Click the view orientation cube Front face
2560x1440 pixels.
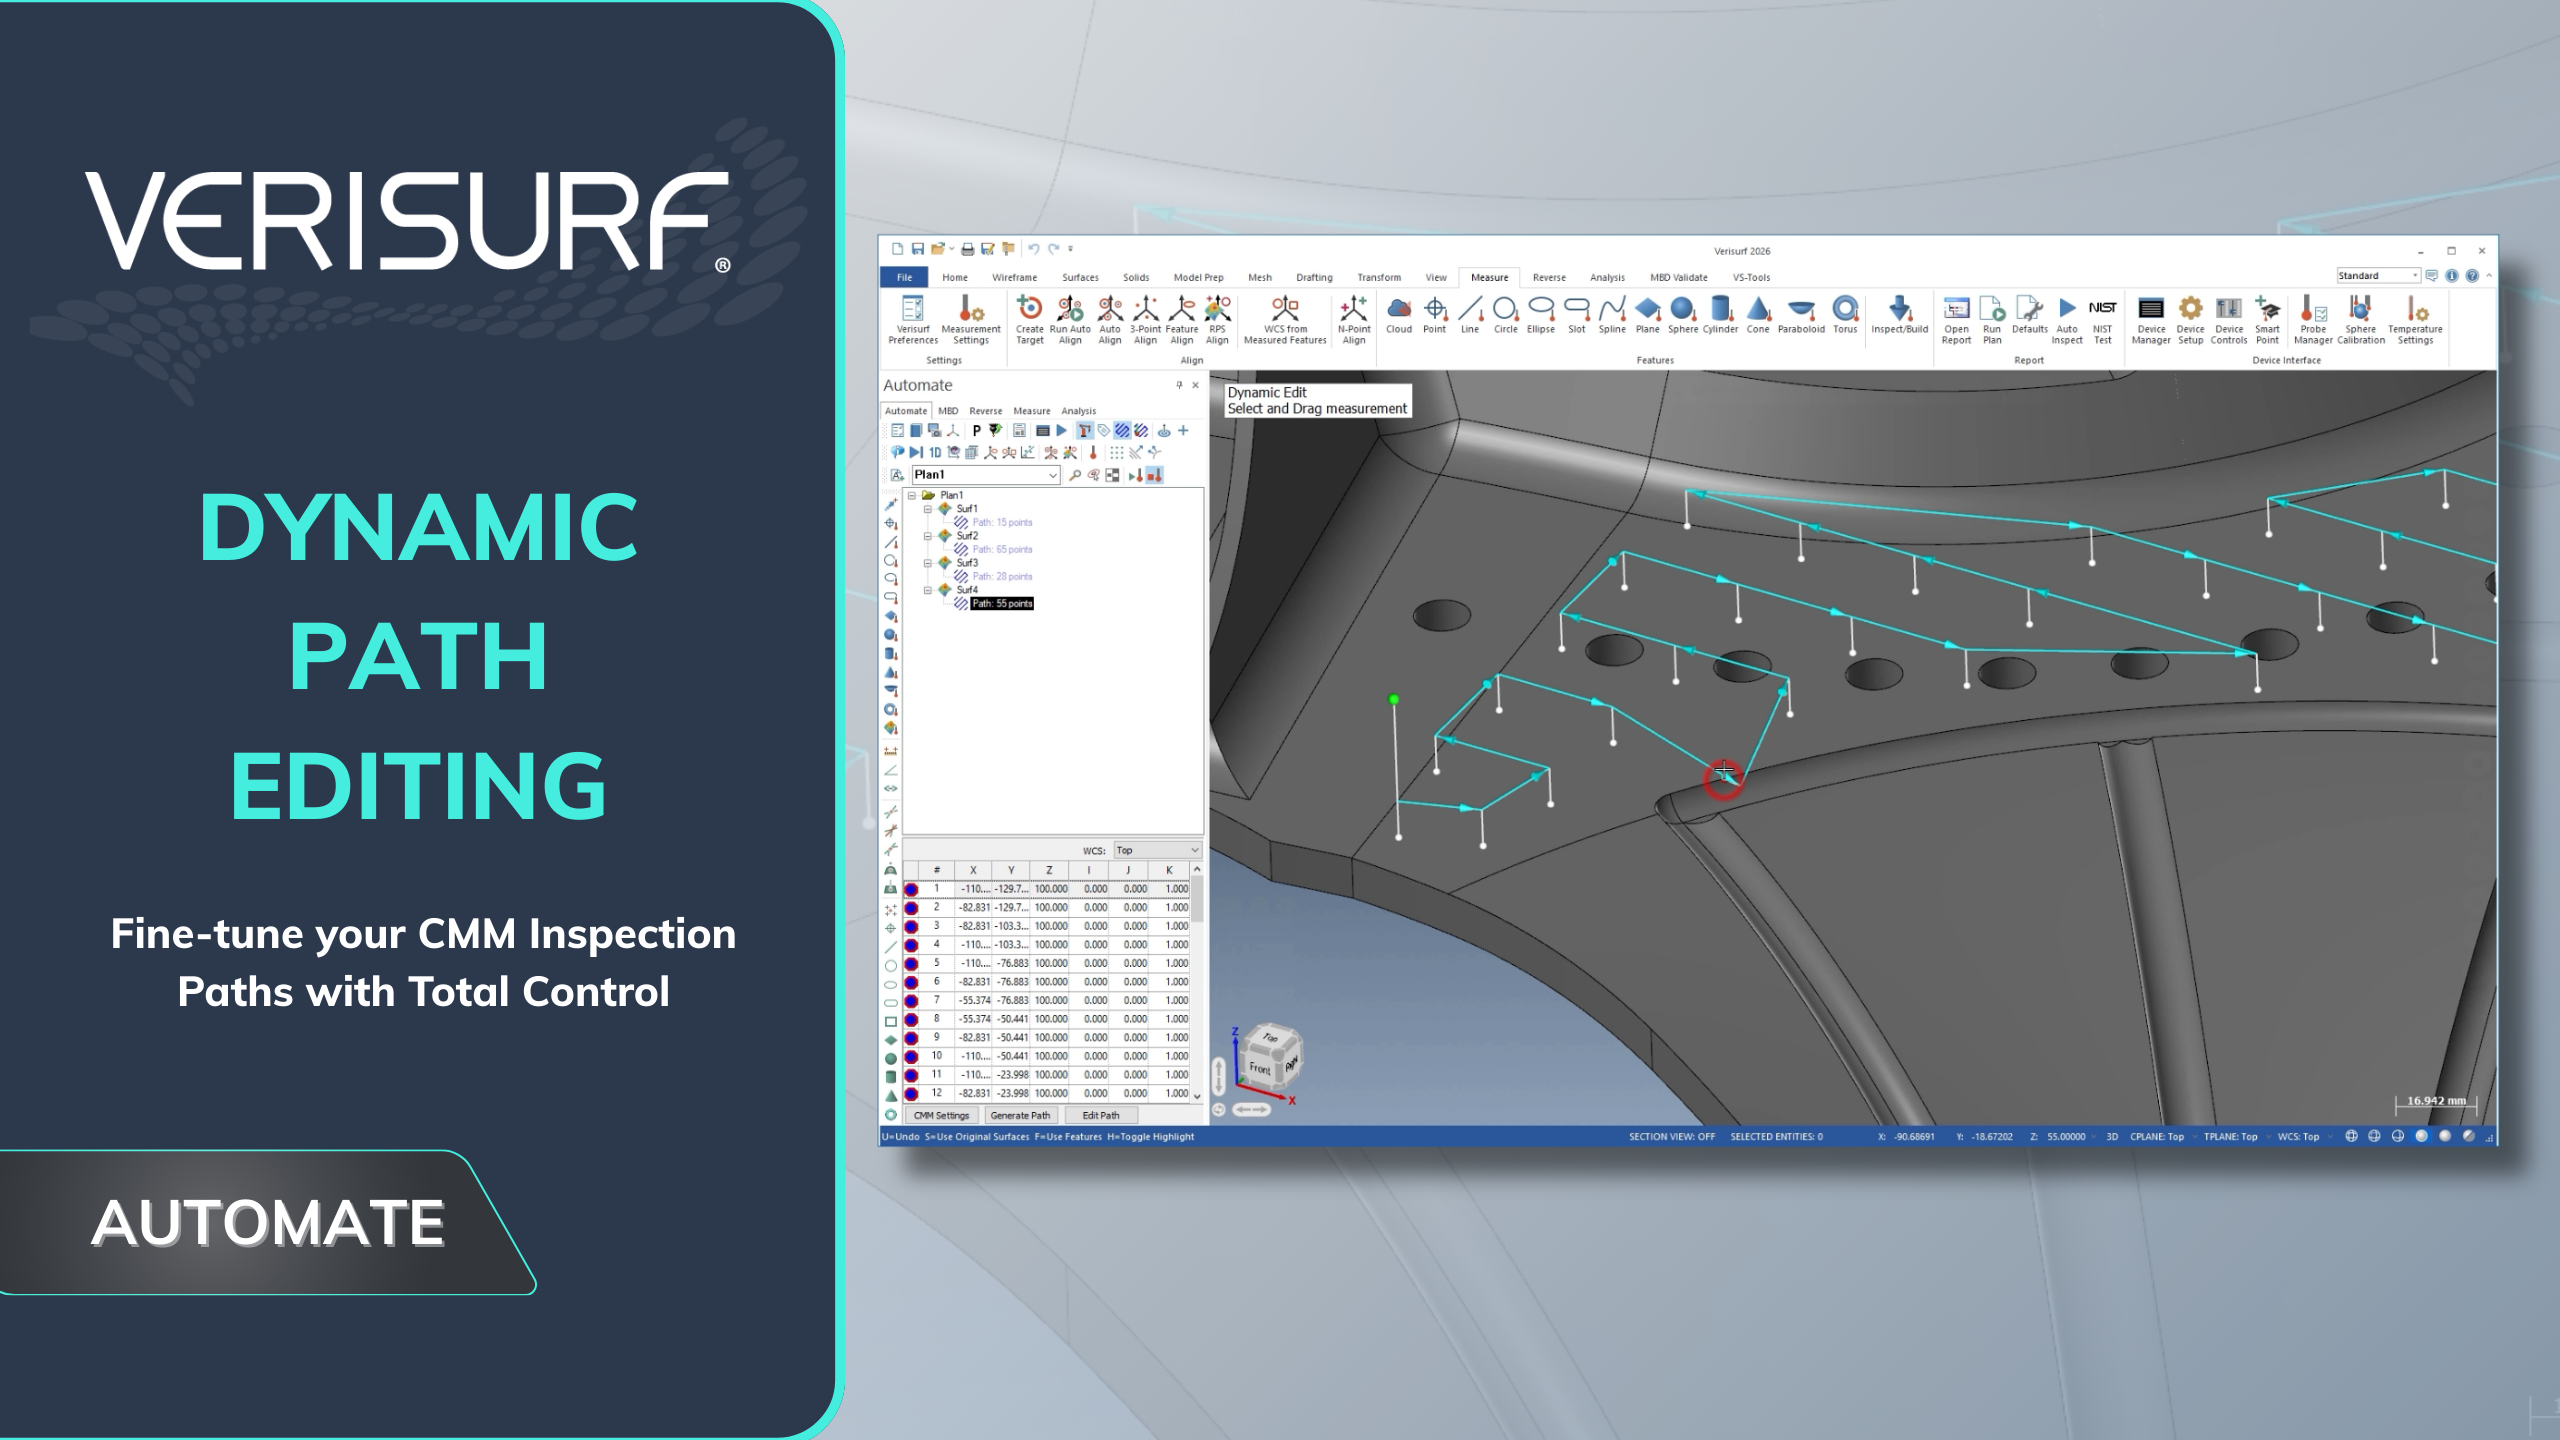pyautogui.click(x=1260, y=1068)
